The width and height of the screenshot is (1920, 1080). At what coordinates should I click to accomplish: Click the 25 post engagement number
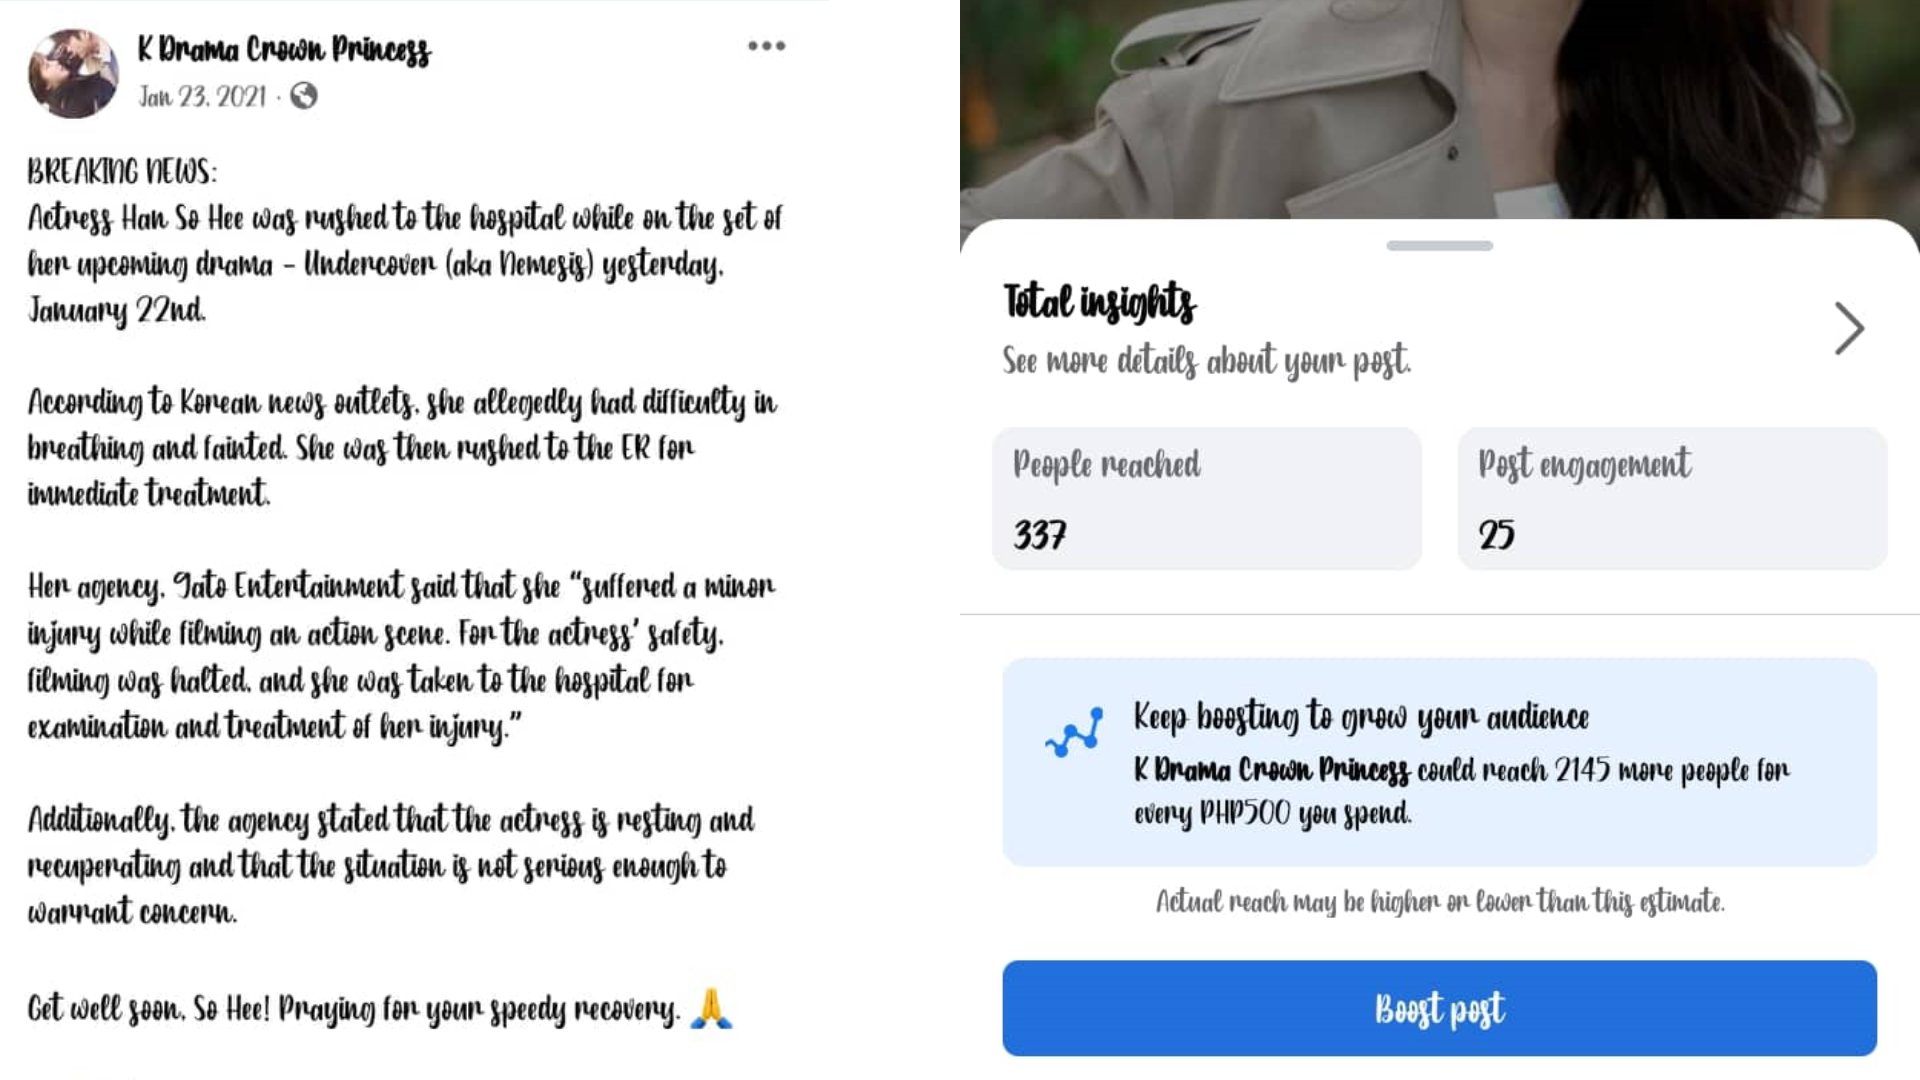pos(1496,535)
